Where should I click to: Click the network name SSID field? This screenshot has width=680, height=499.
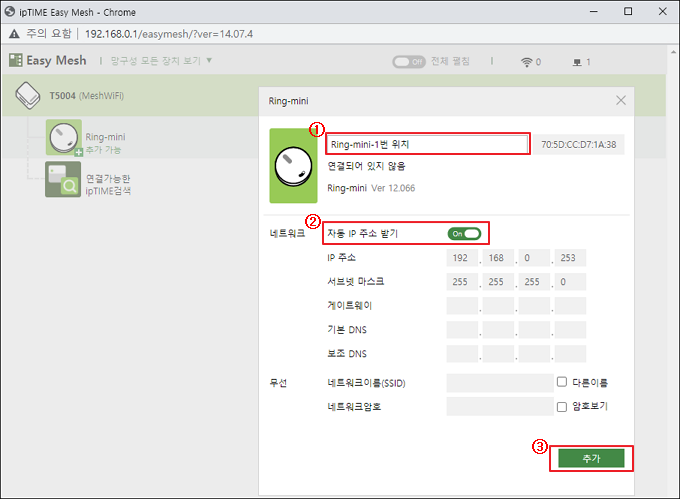500,383
